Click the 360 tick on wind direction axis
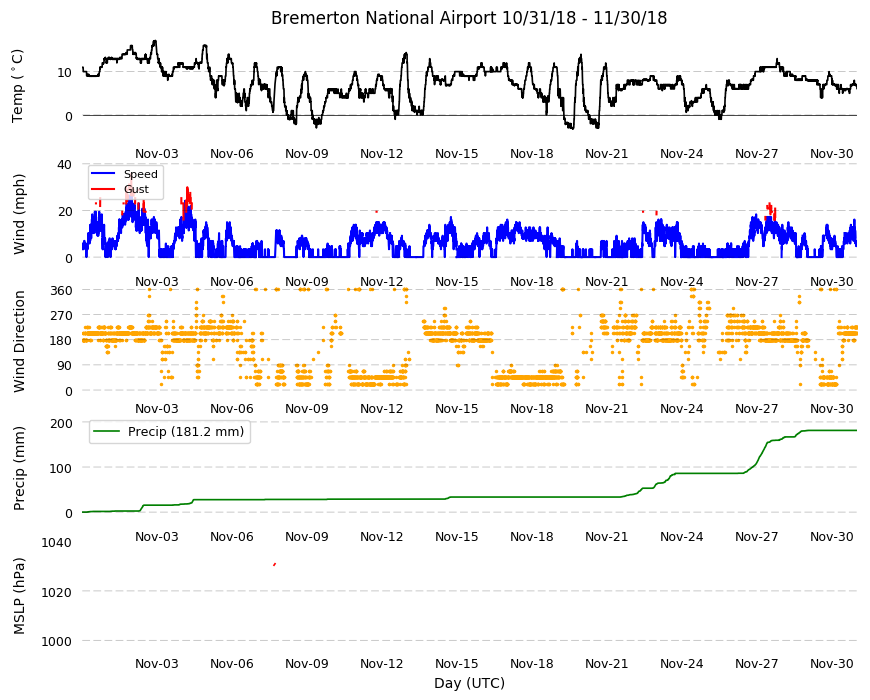870x700 pixels. (61, 291)
